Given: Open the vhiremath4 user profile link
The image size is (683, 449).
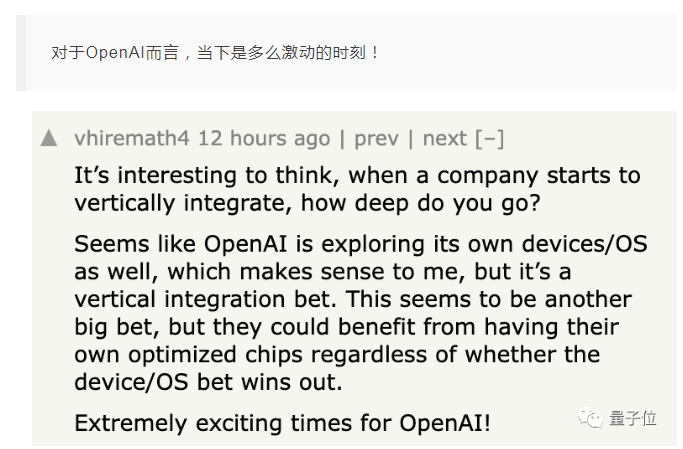Looking at the screenshot, I should [x=132, y=138].
